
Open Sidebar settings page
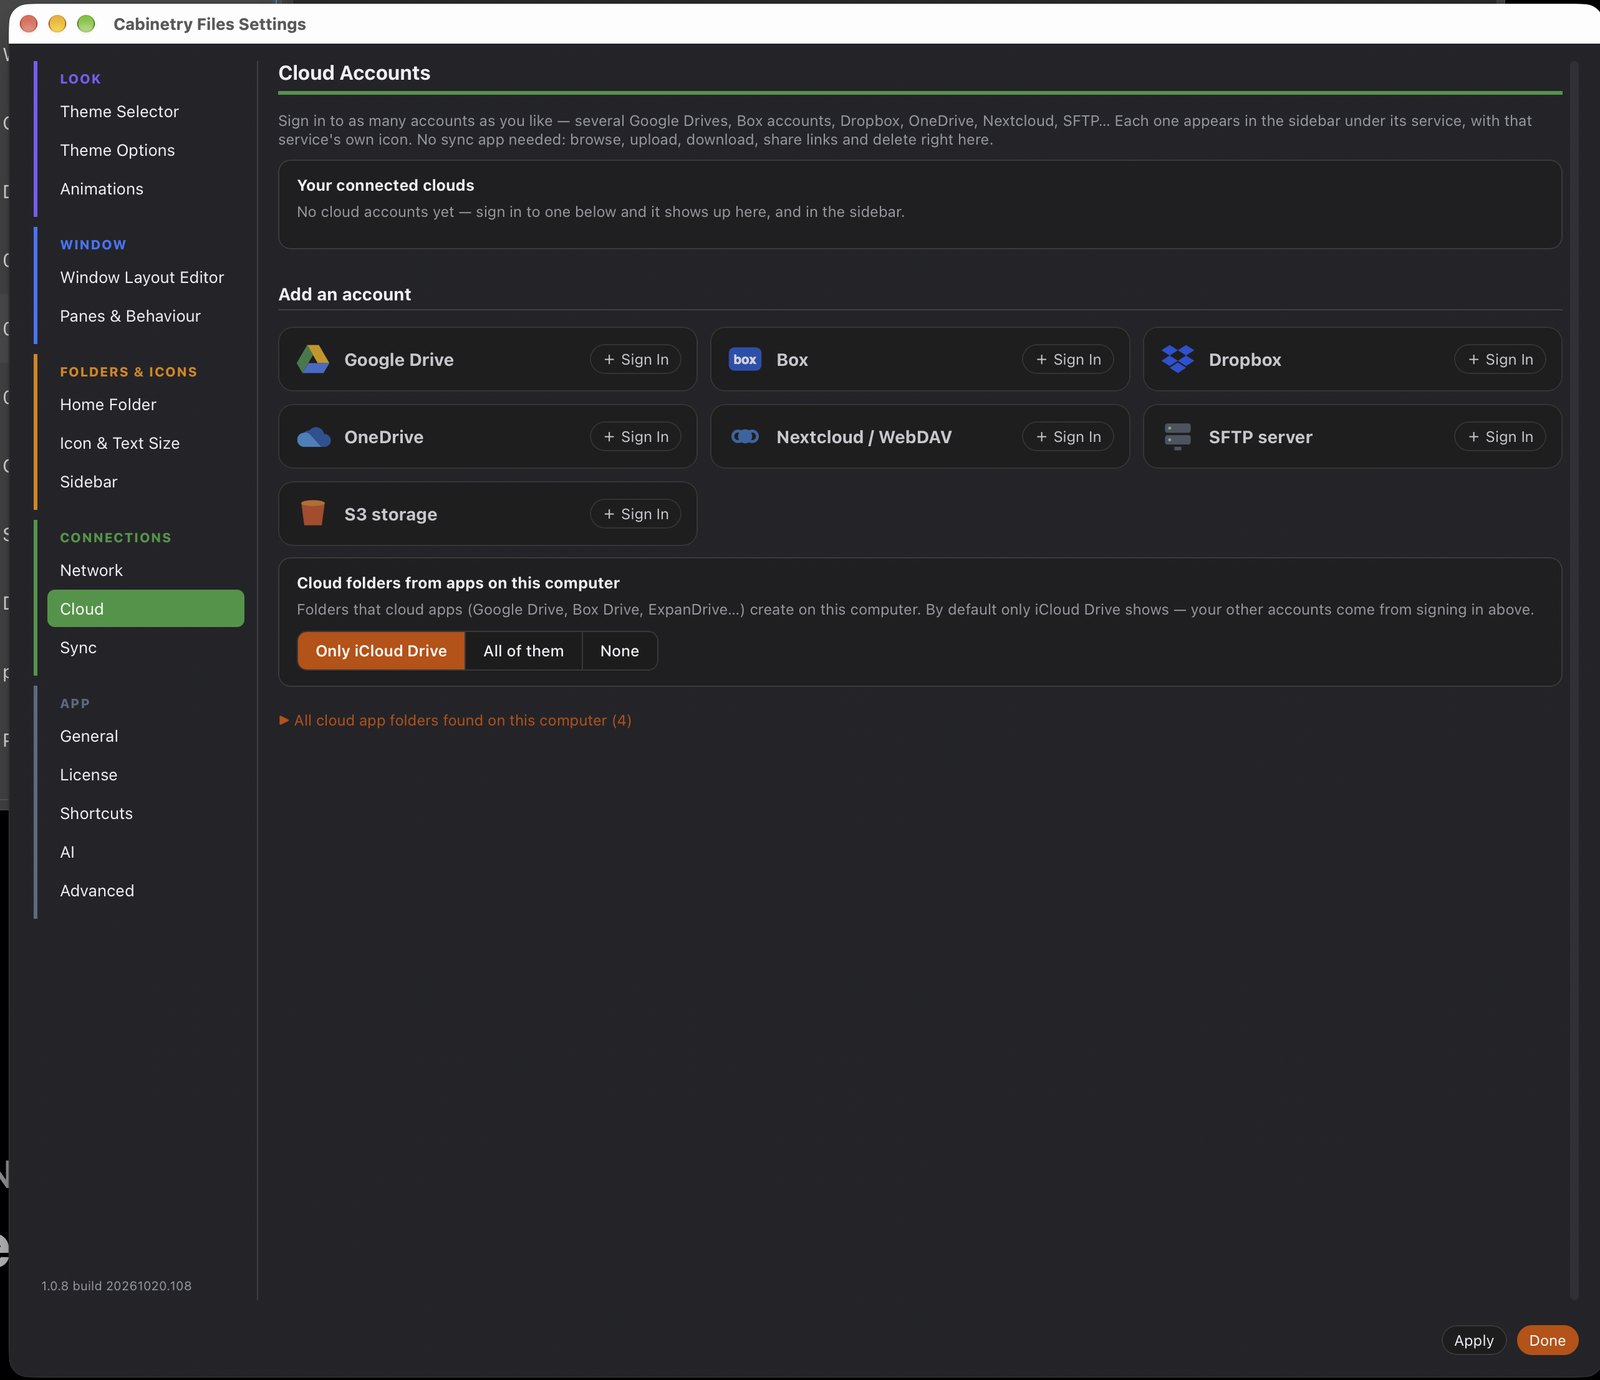pos(146,482)
